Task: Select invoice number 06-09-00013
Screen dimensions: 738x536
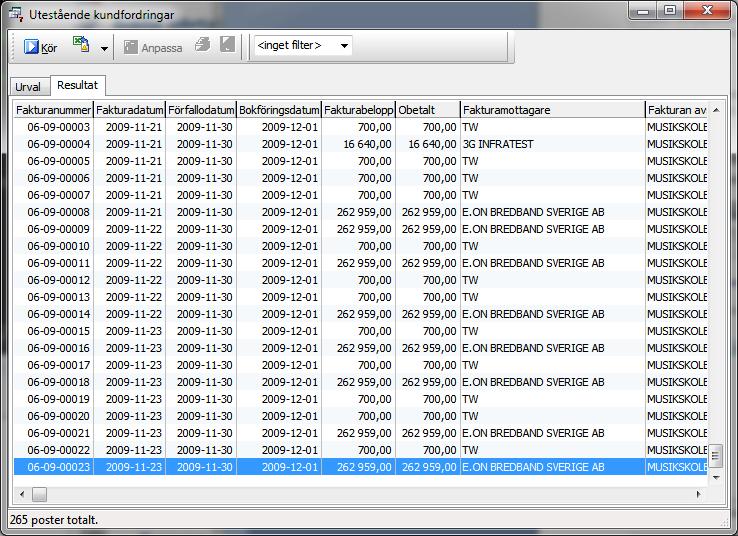Action: [58, 297]
